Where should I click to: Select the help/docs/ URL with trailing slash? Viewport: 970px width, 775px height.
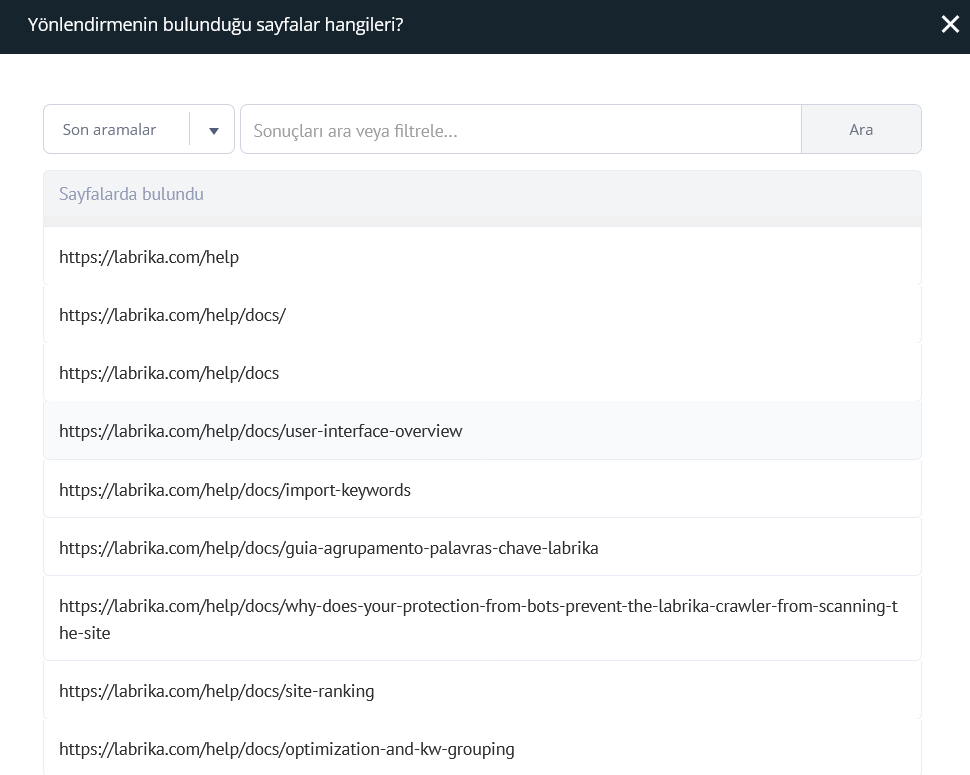172,315
